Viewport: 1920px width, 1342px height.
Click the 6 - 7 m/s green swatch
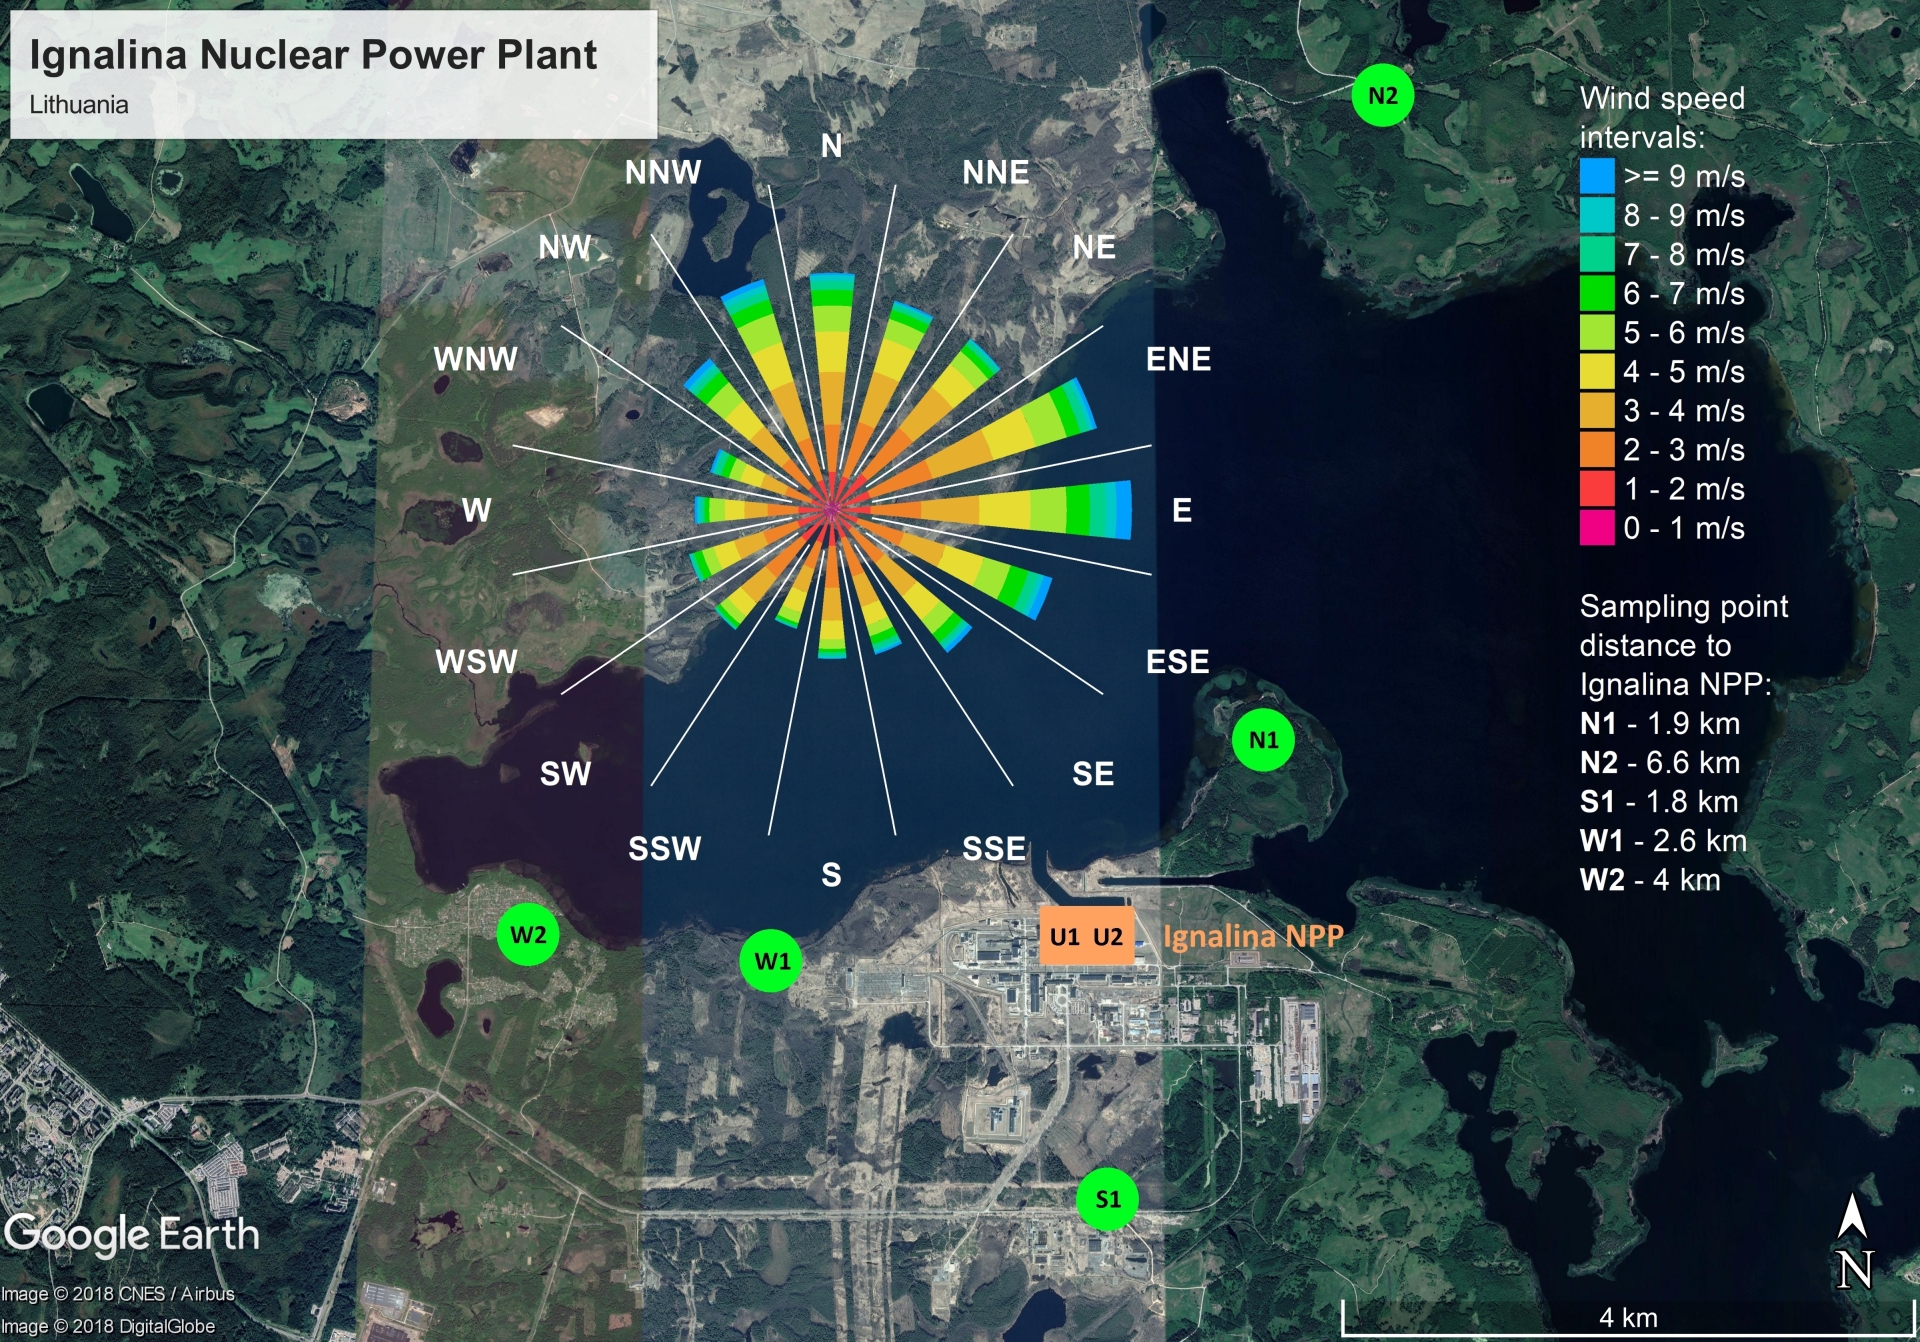pos(1597,293)
